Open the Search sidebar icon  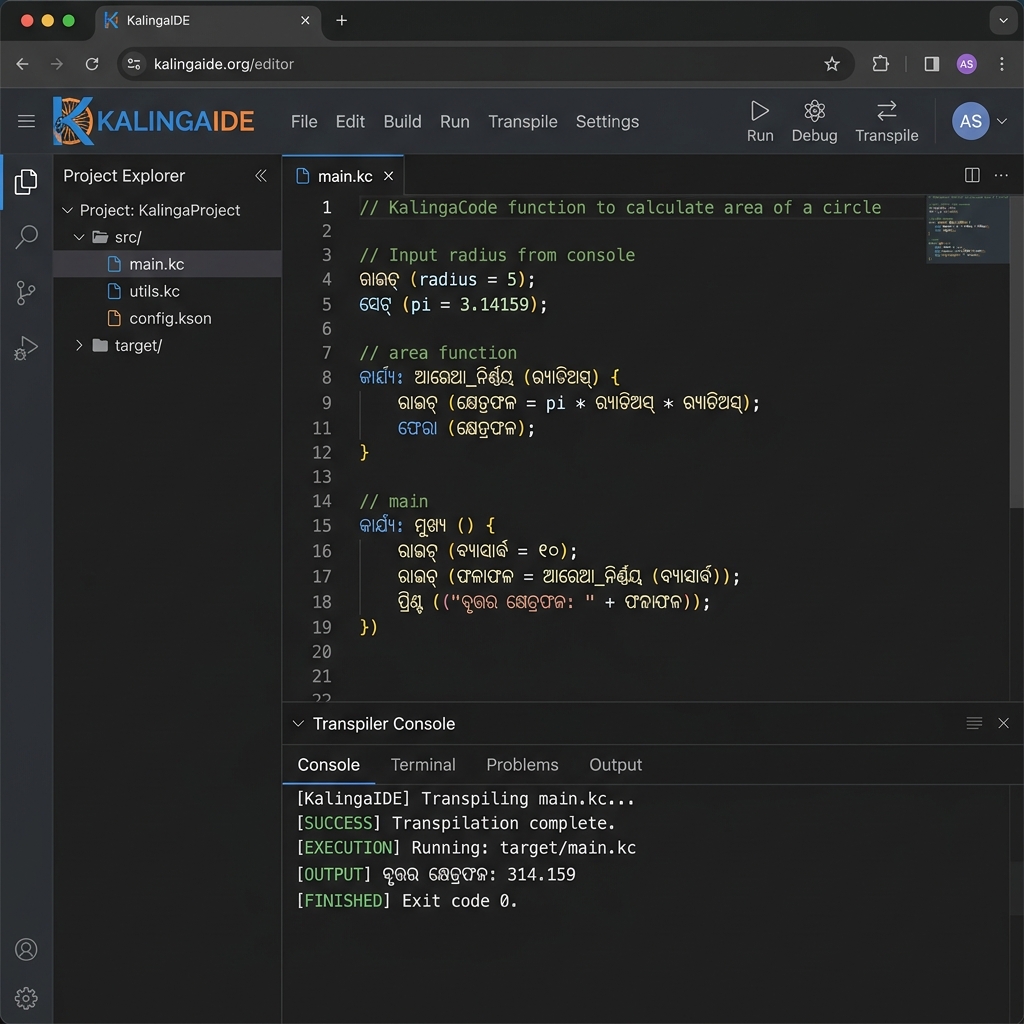tap(26, 237)
